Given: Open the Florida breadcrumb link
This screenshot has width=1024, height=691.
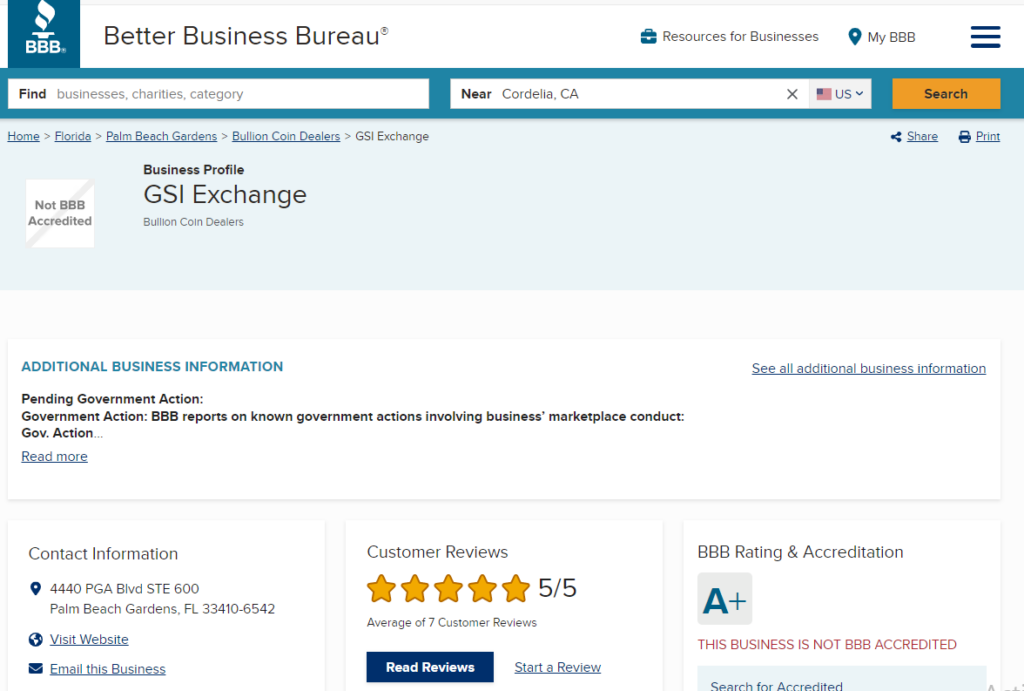Looking at the screenshot, I should [72, 137].
